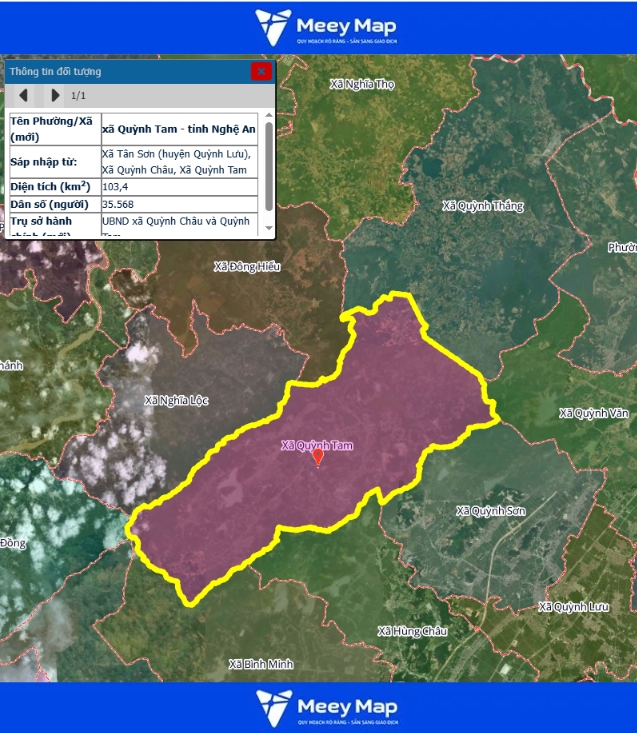Select the Xã Đông Hiếu map label
This screenshot has width=637, height=733.
point(247,267)
